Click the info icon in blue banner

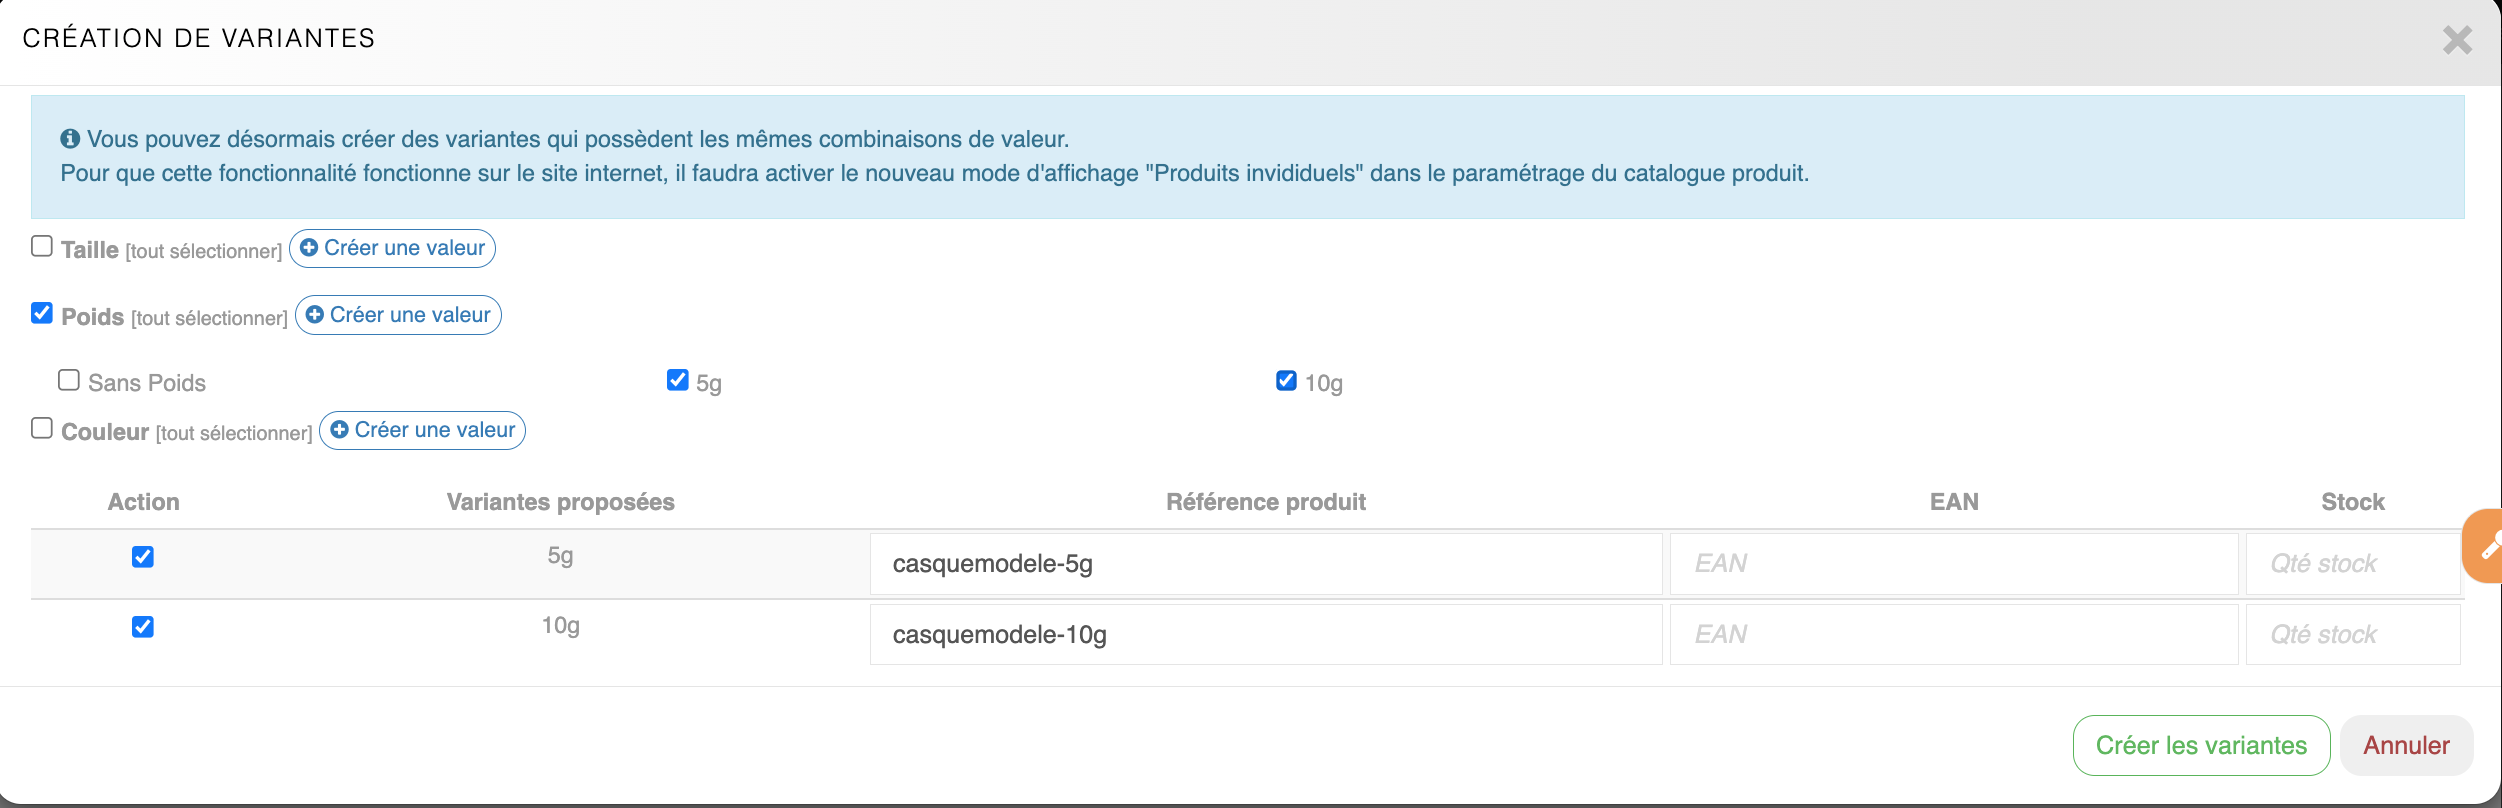point(70,139)
